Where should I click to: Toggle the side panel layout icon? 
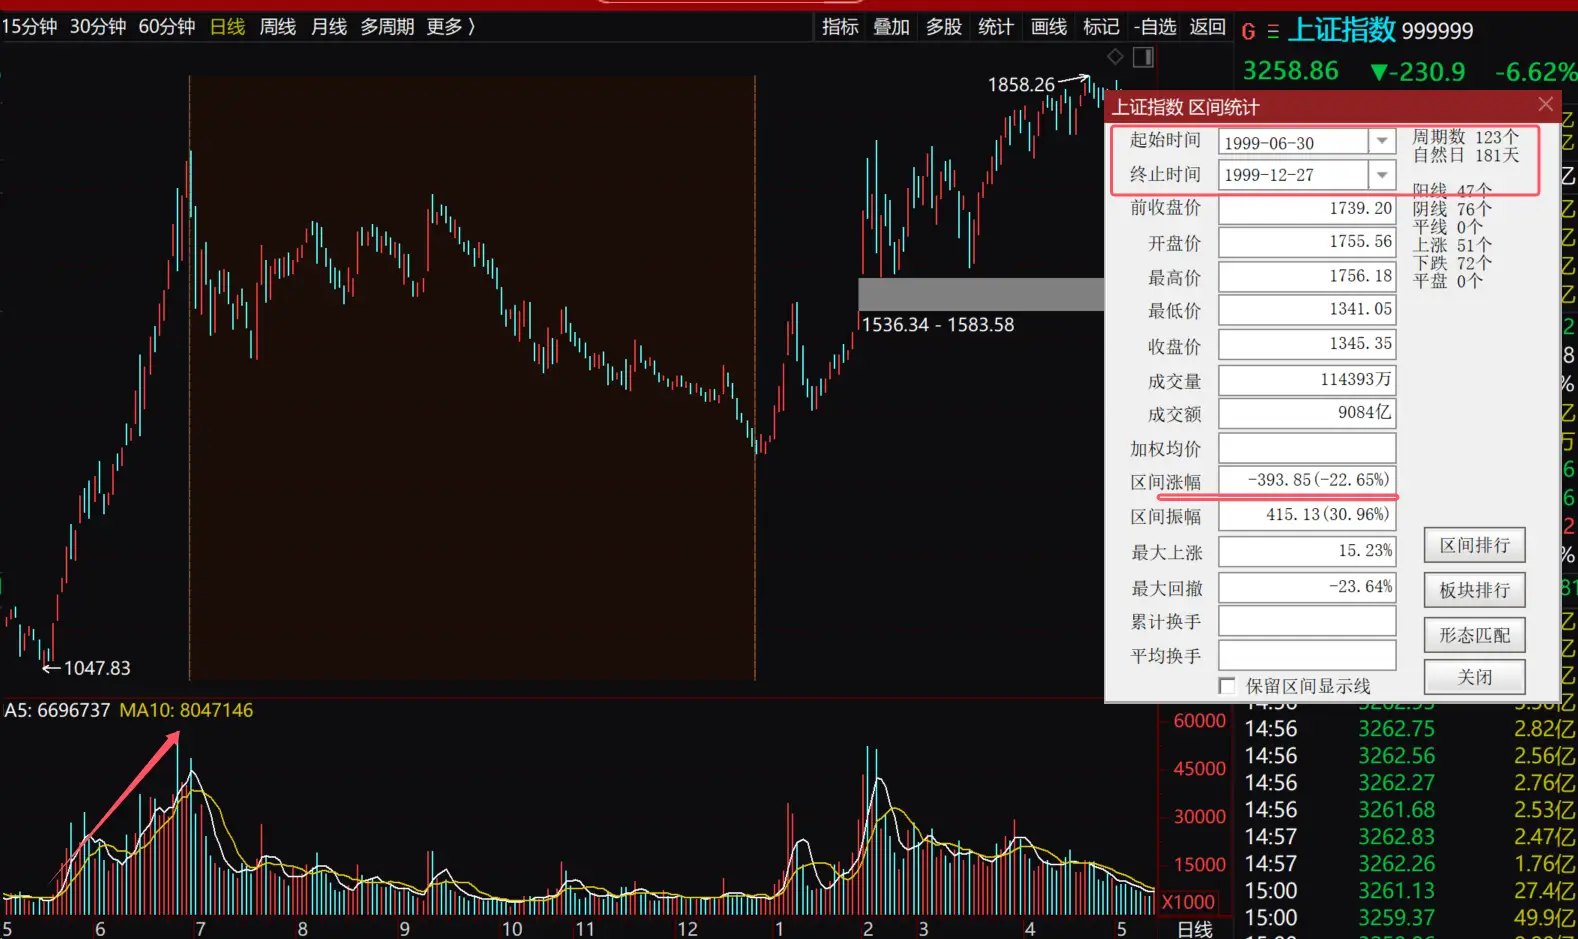tap(1143, 57)
